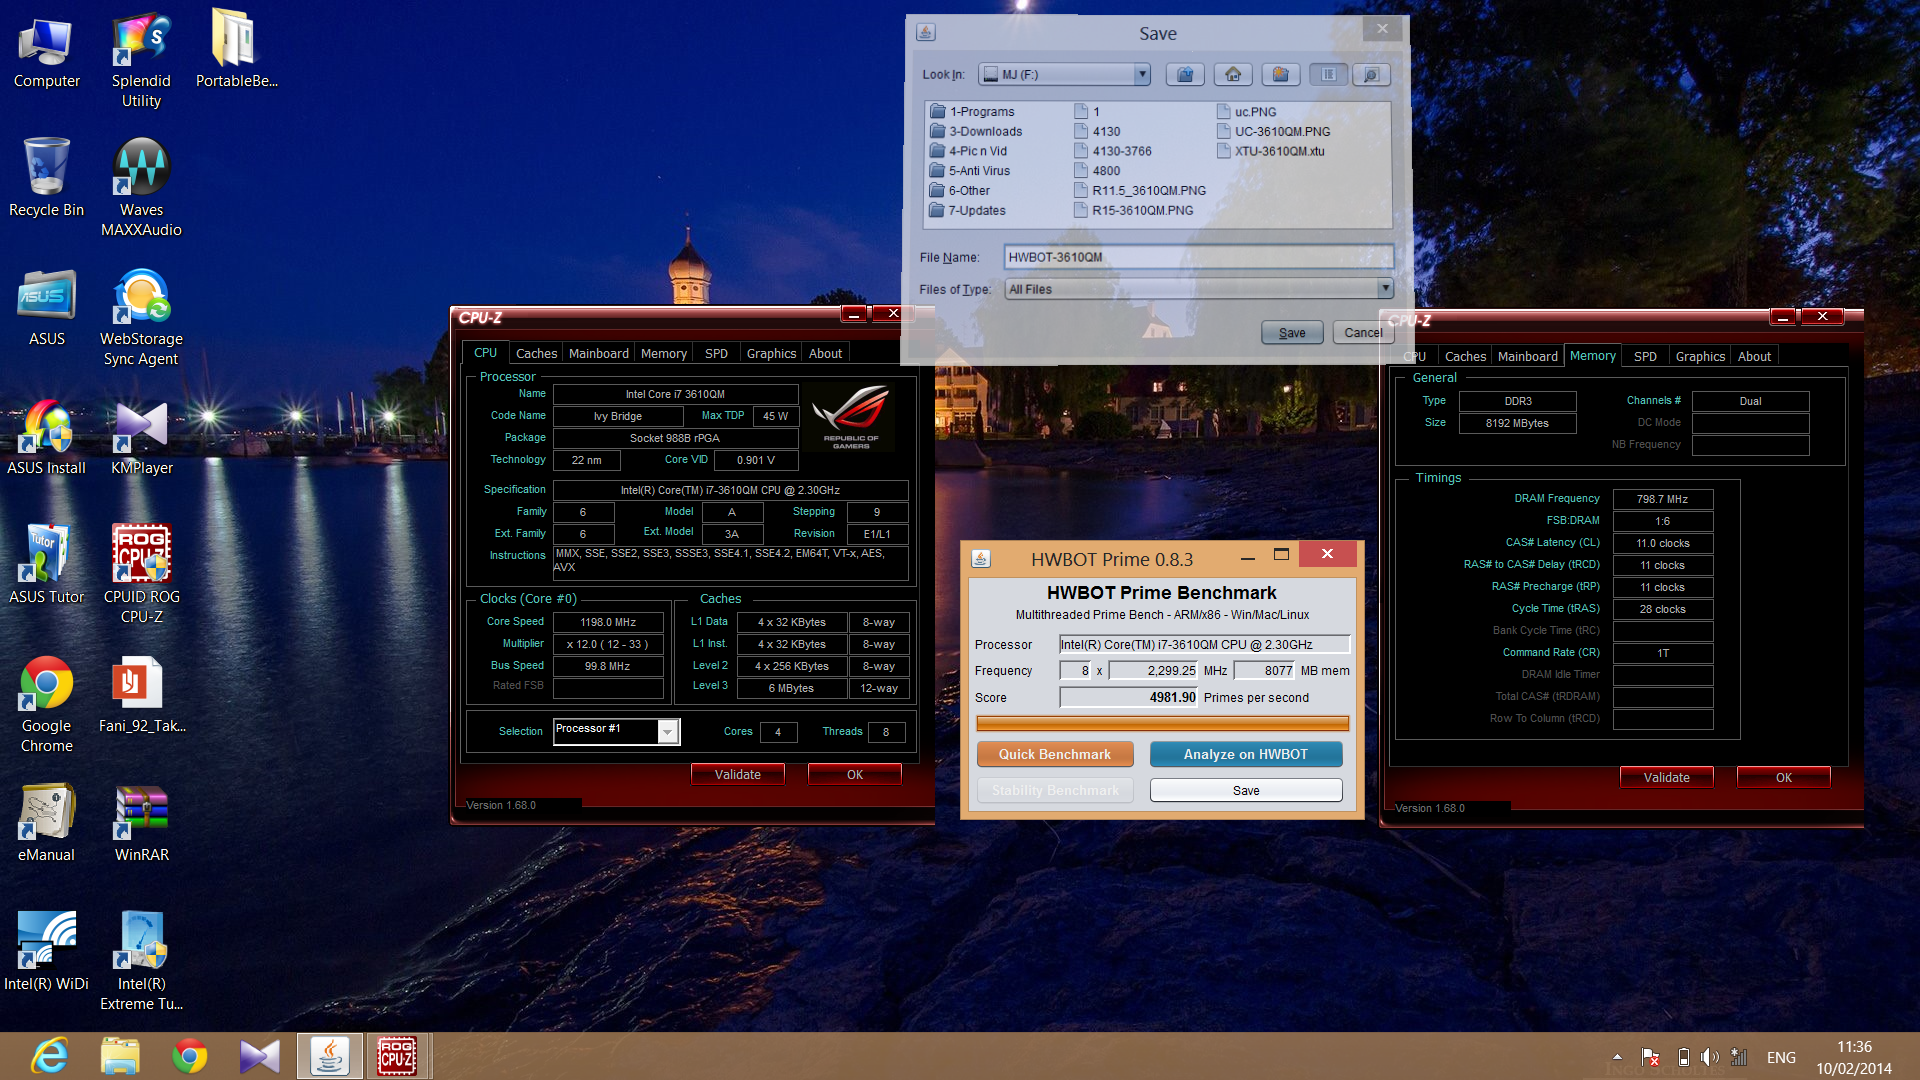Select the 5-Anti Virus folder
This screenshot has width=1920, height=1080.
(970, 171)
